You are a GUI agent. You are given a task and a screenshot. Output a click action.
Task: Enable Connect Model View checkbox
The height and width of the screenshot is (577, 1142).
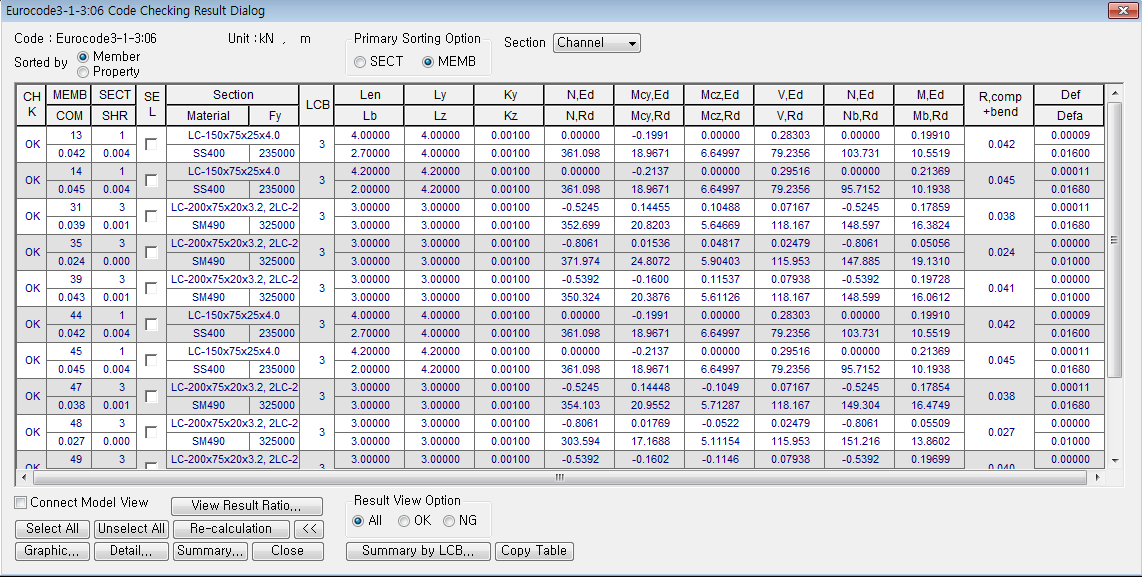click(x=21, y=503)
